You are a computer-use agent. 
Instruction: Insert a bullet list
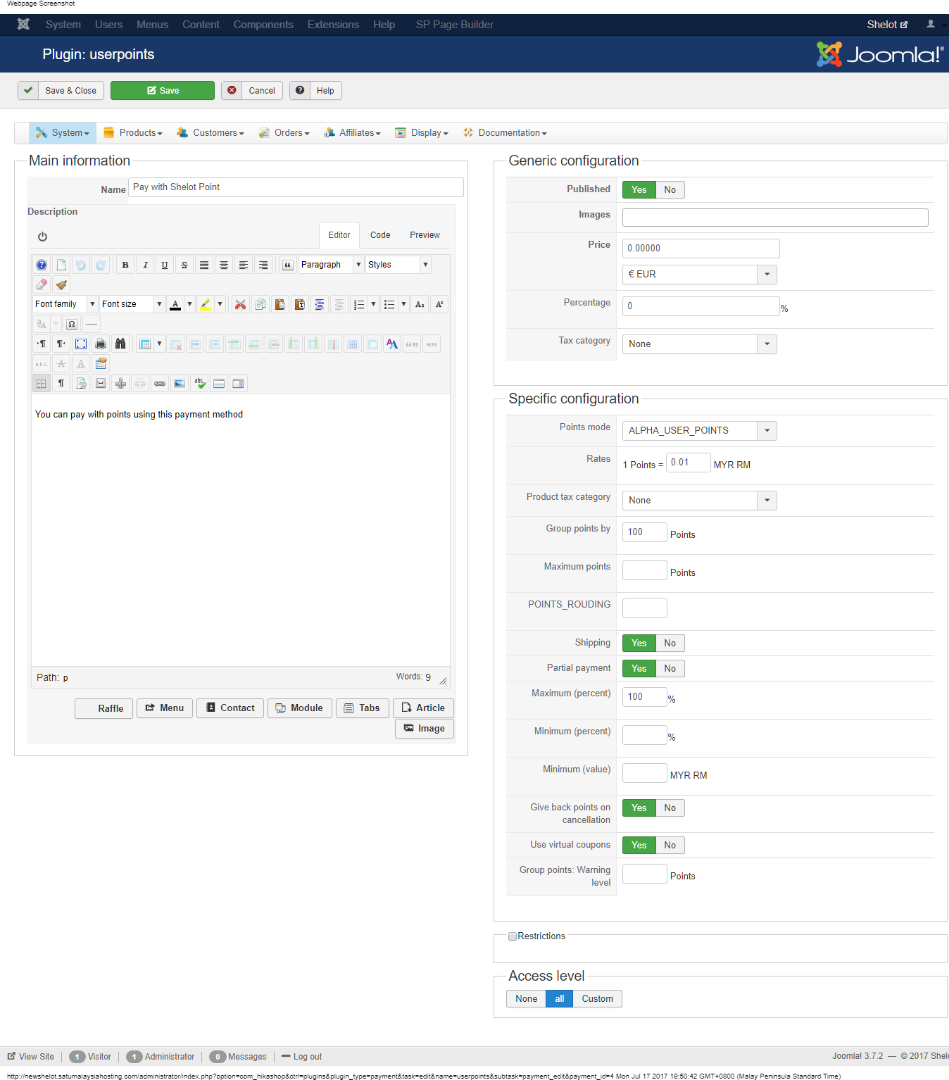pos(389,304)
